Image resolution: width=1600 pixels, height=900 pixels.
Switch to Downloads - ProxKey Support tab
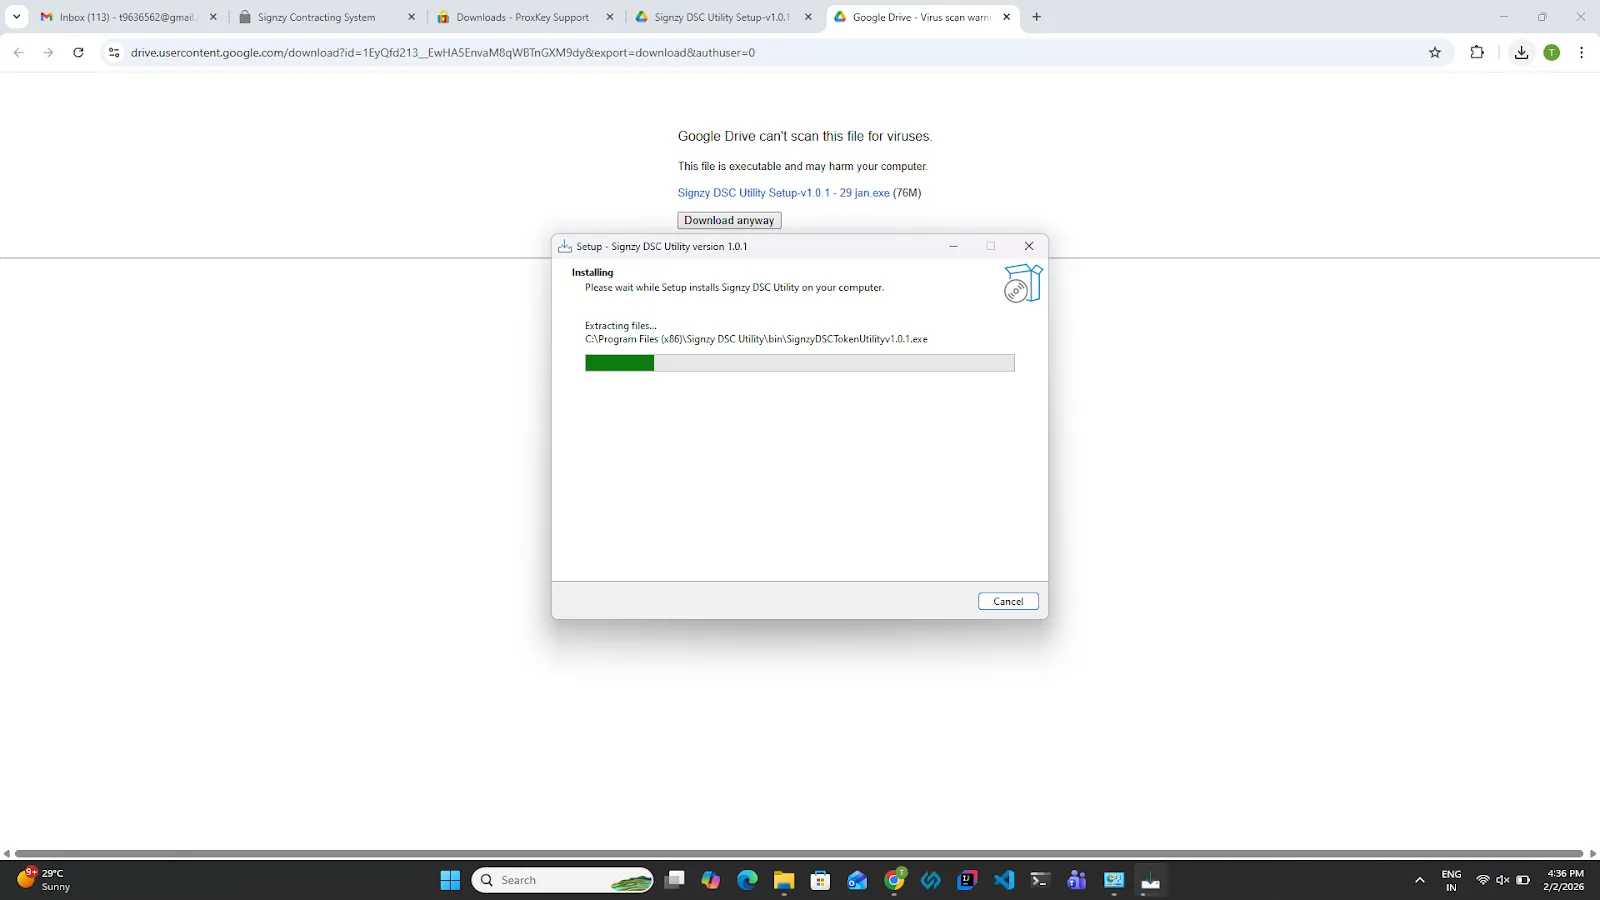coord(525,17)
